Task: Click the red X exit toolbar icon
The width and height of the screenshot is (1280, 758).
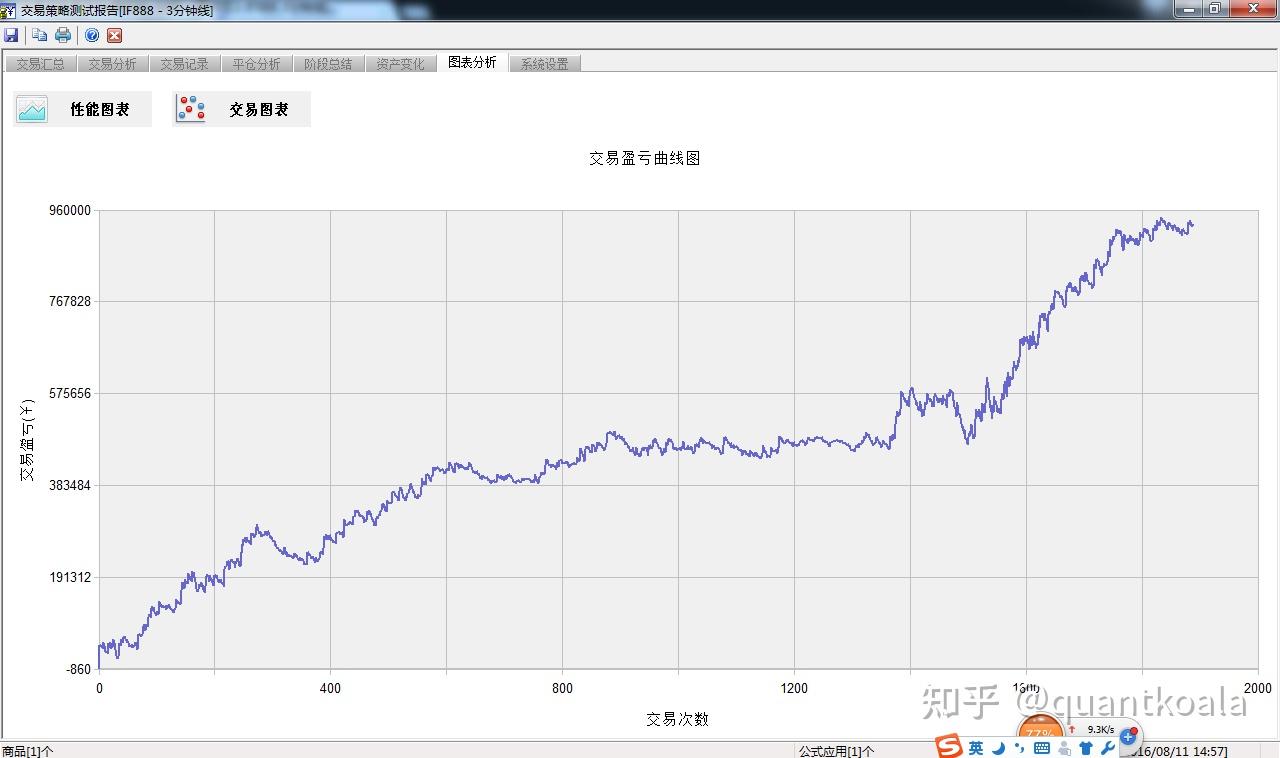Action: 114,35
